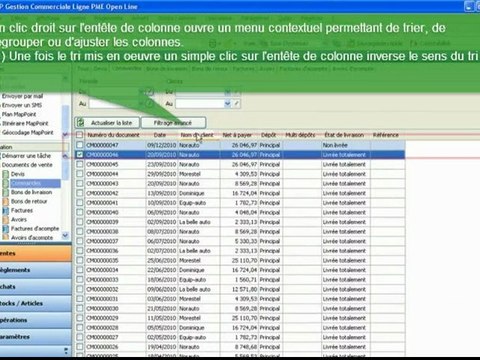
Task: Click Dominique in row CM00000034
Action: point(191,270)
